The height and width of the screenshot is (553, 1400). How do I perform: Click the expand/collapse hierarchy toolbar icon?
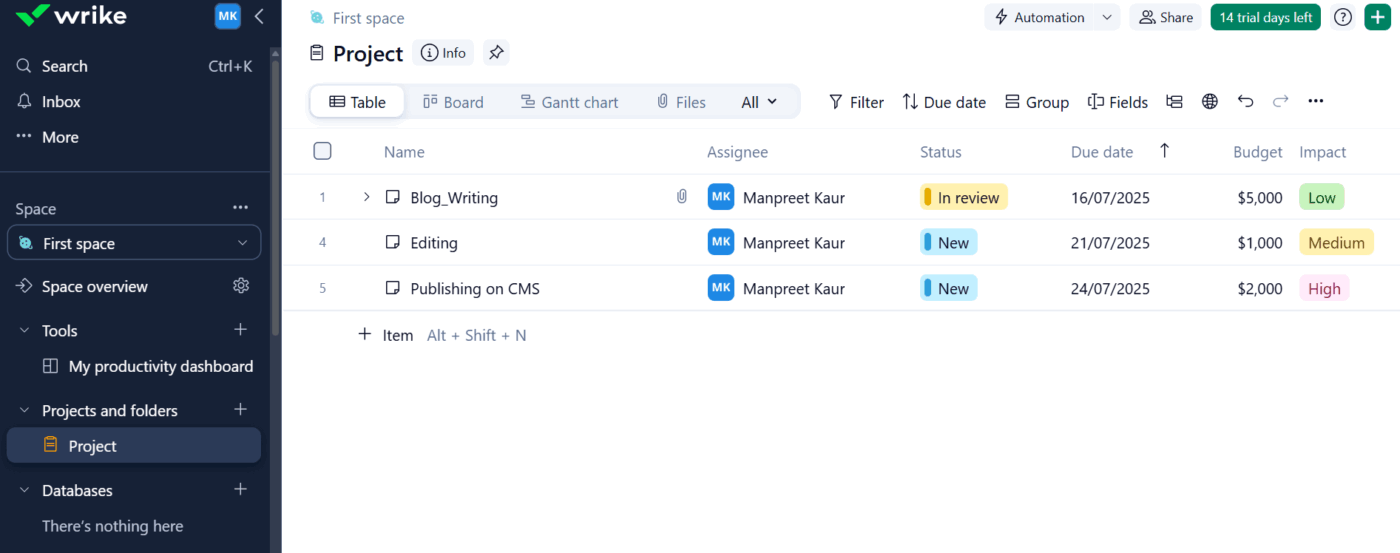pos(1174,102)
